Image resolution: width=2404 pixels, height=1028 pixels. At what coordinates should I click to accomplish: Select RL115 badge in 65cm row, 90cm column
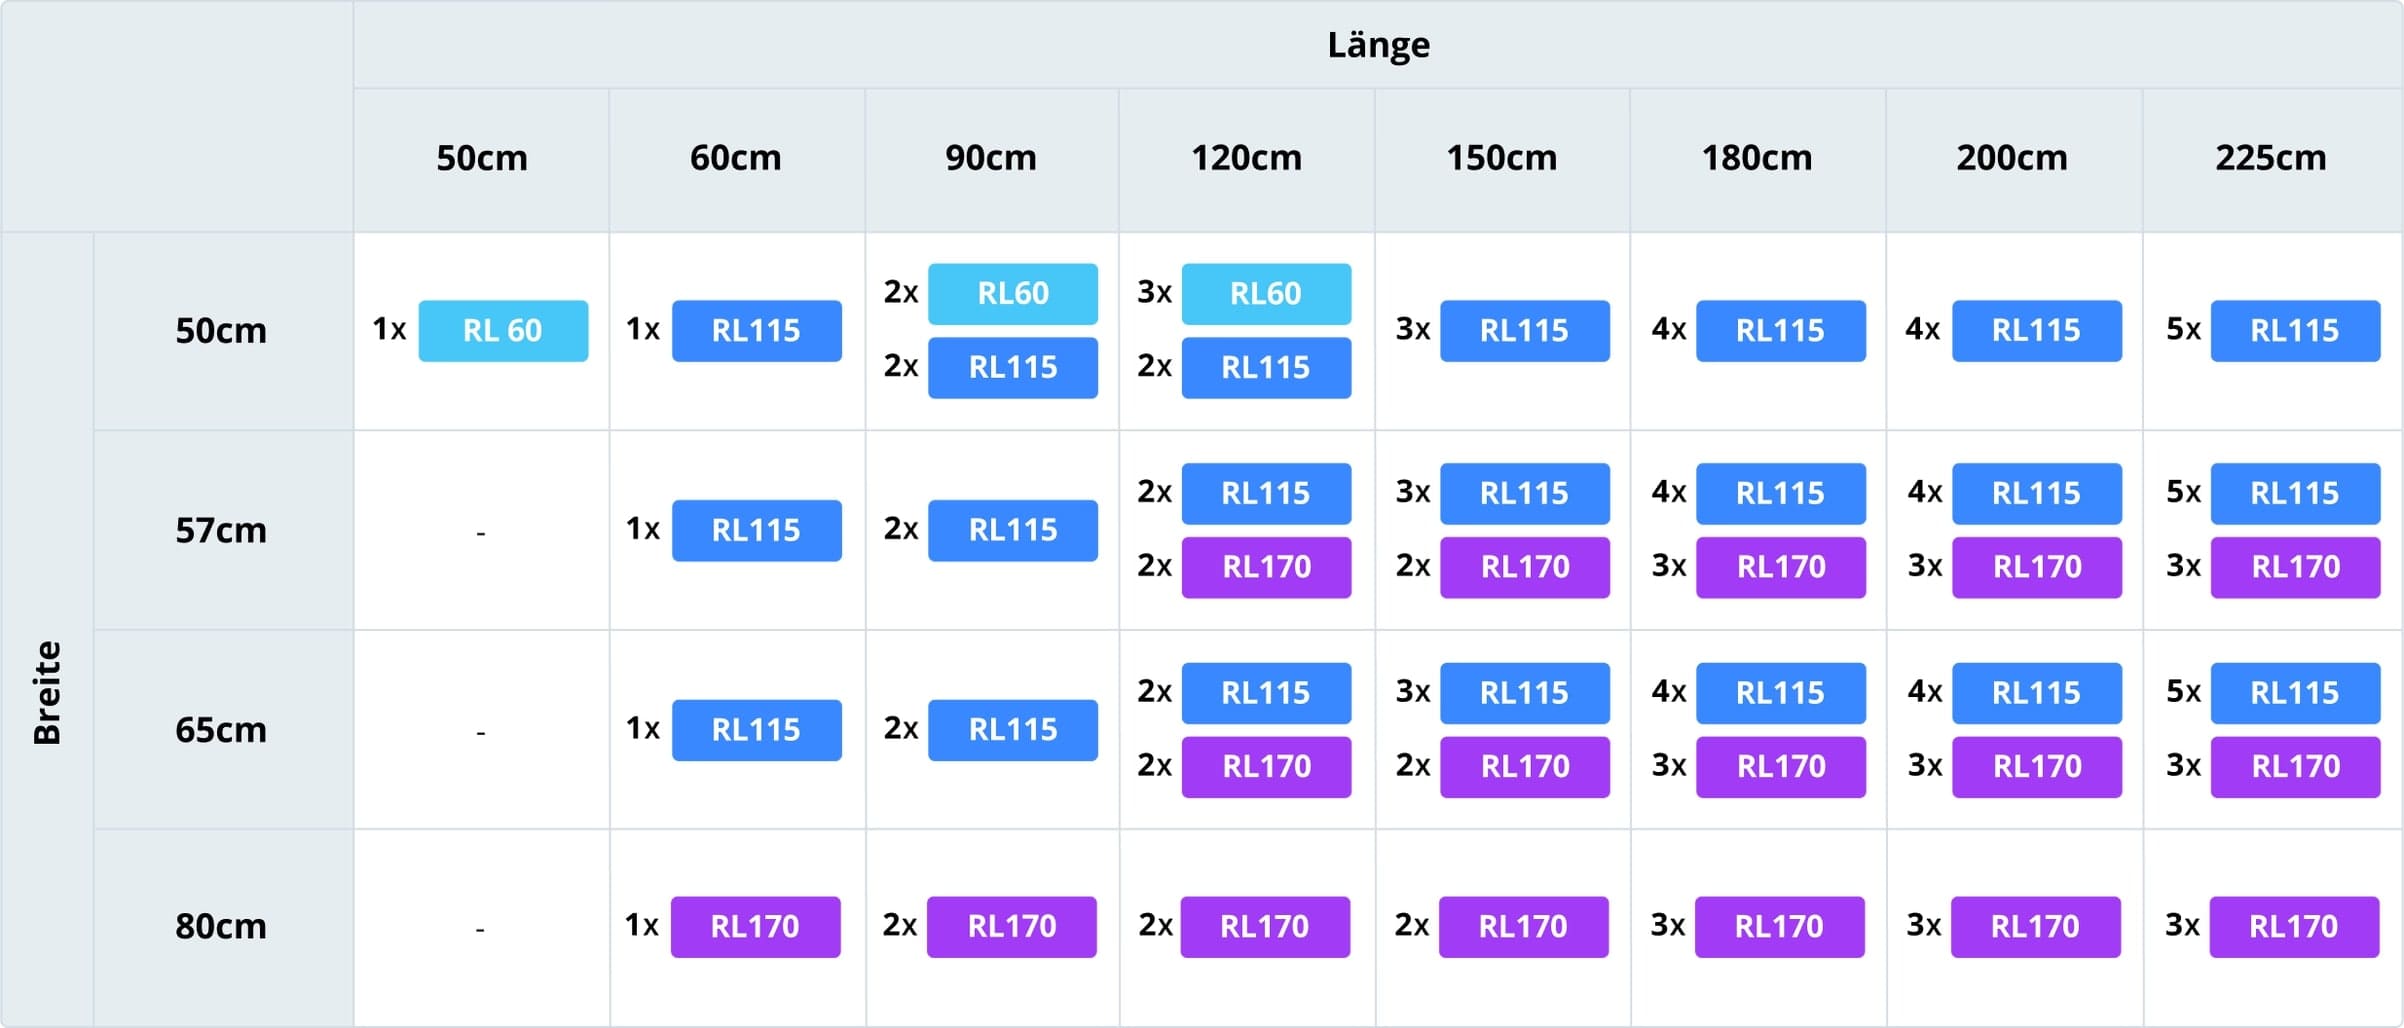click(x=1012, y=730)
